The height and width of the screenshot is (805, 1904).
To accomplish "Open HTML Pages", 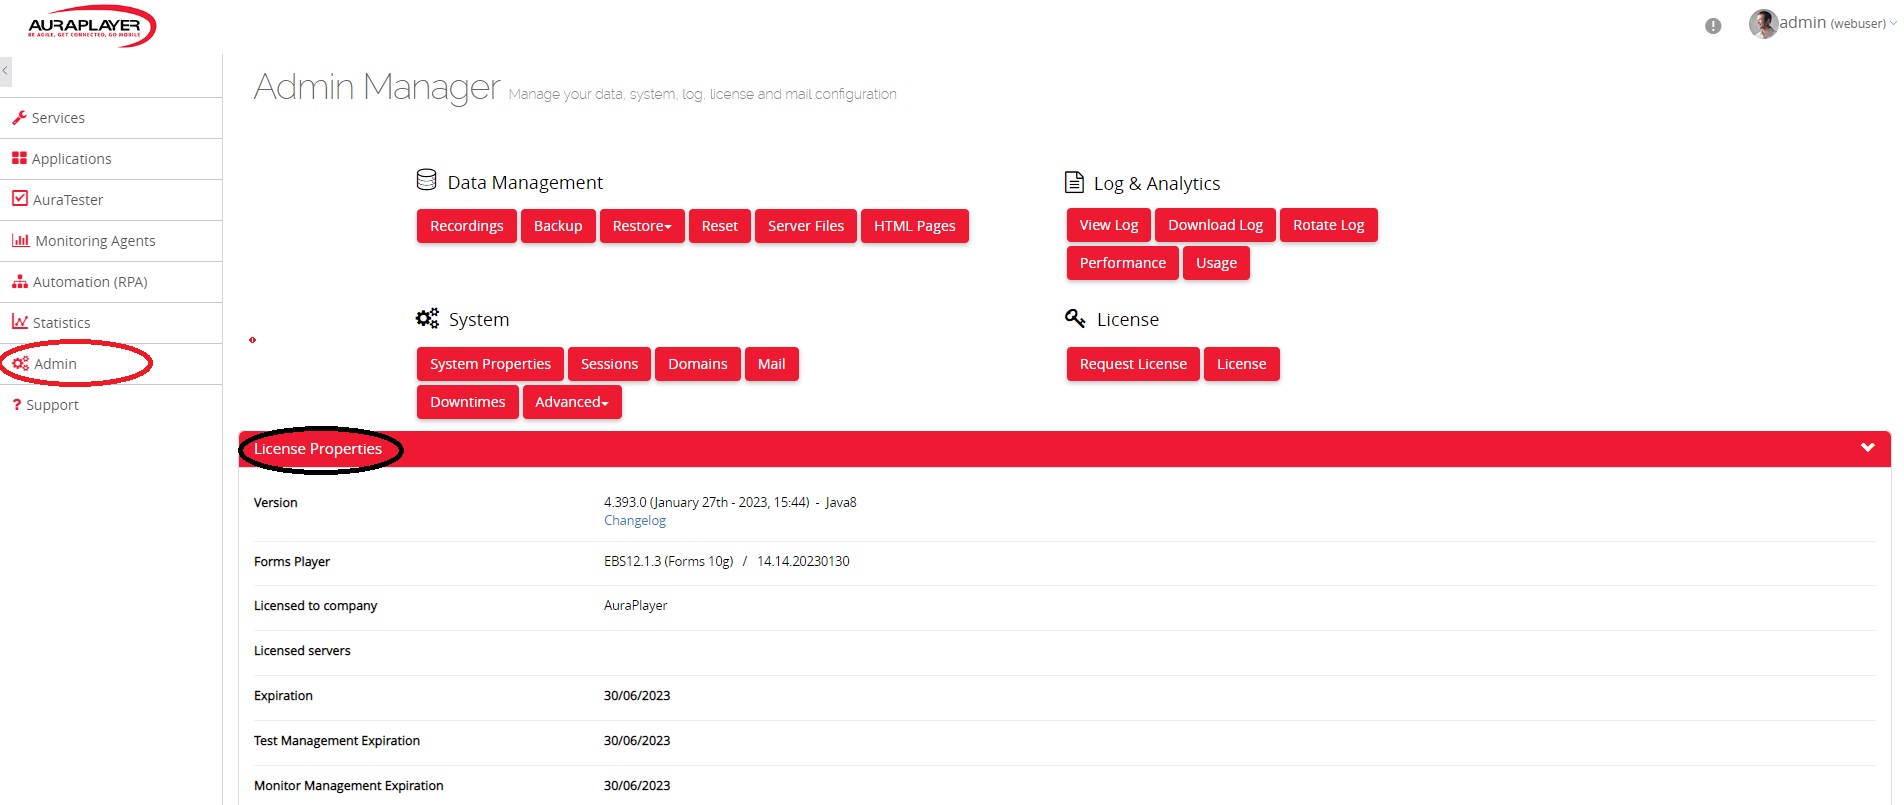I will tap(915, 226).
